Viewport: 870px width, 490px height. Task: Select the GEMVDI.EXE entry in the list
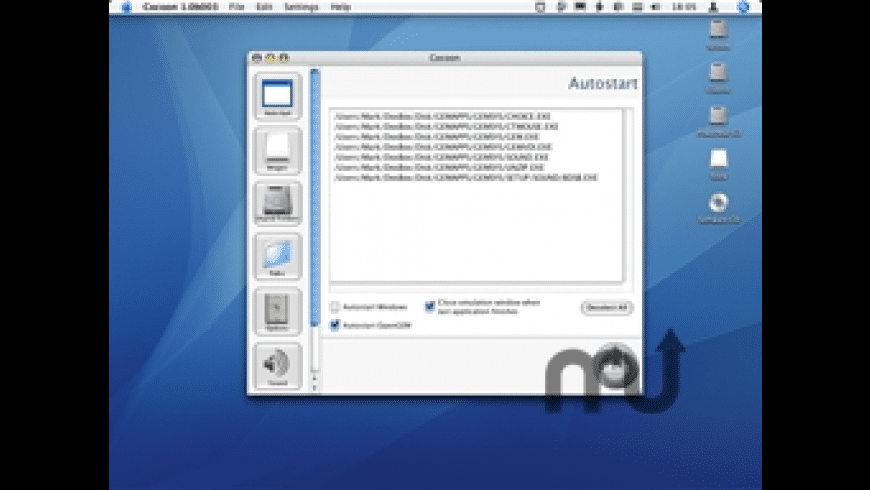point(443,147)
